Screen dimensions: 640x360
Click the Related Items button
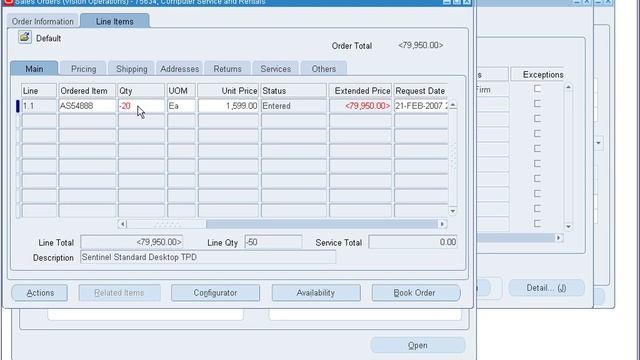pos(119,293)
